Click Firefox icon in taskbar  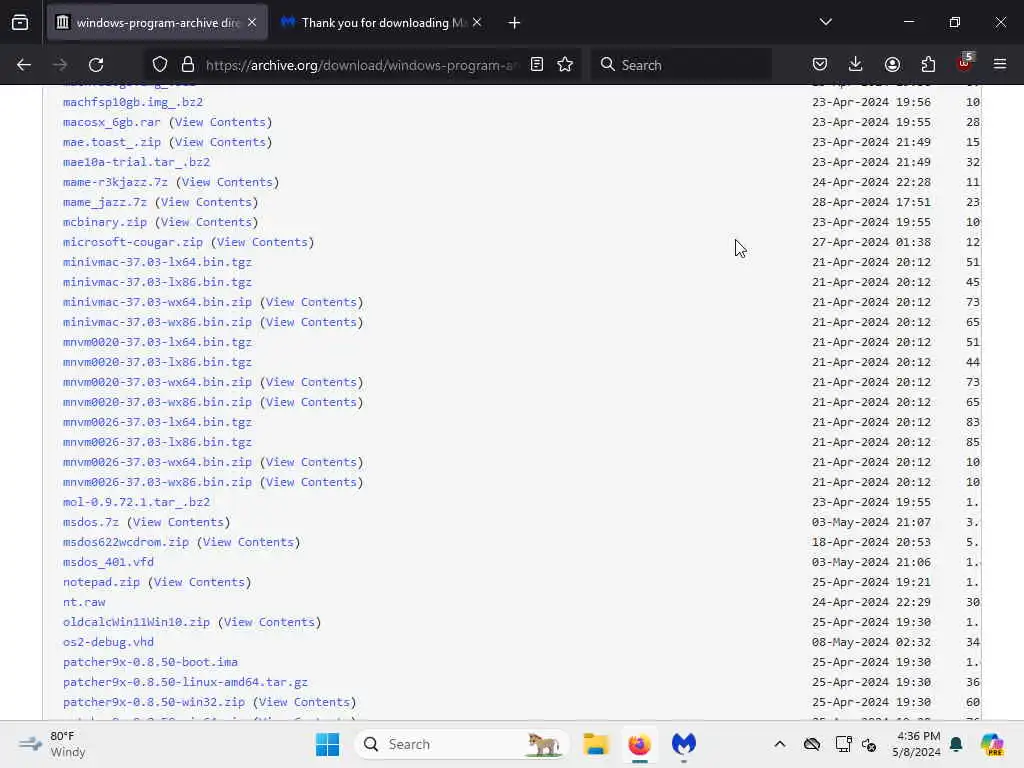click(640, 744)
